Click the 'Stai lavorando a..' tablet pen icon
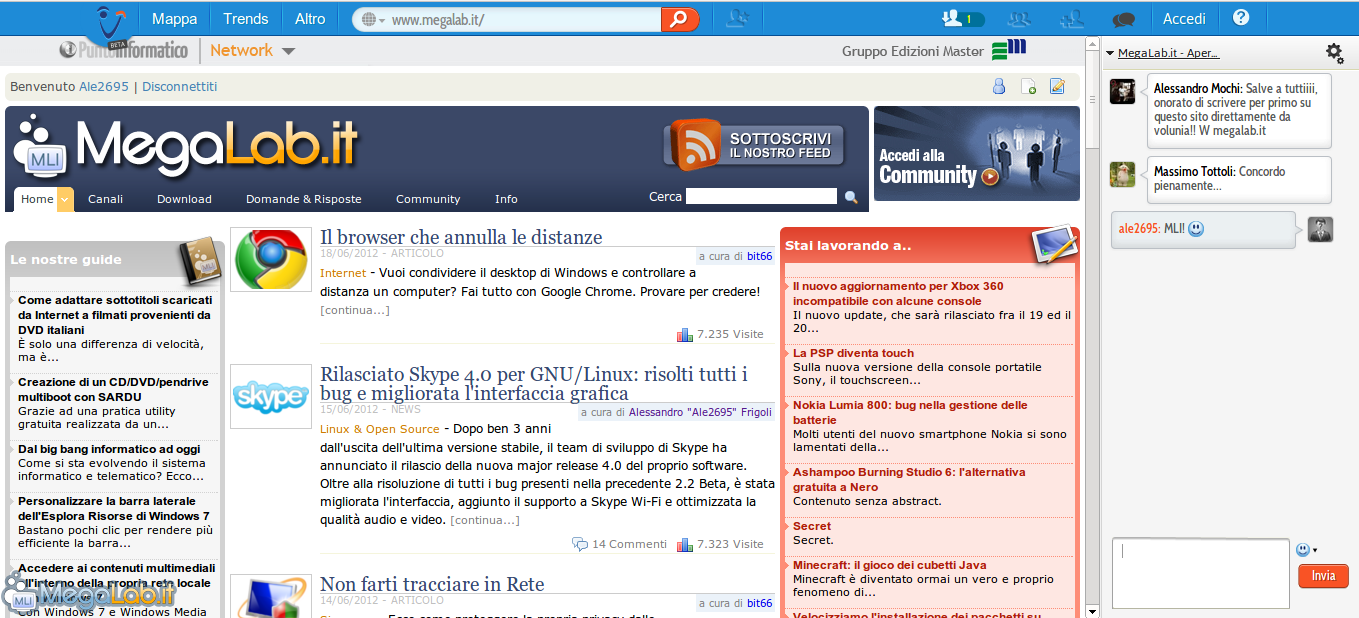The width and height of the screenshot is (1359, 618). point(1055,244)
